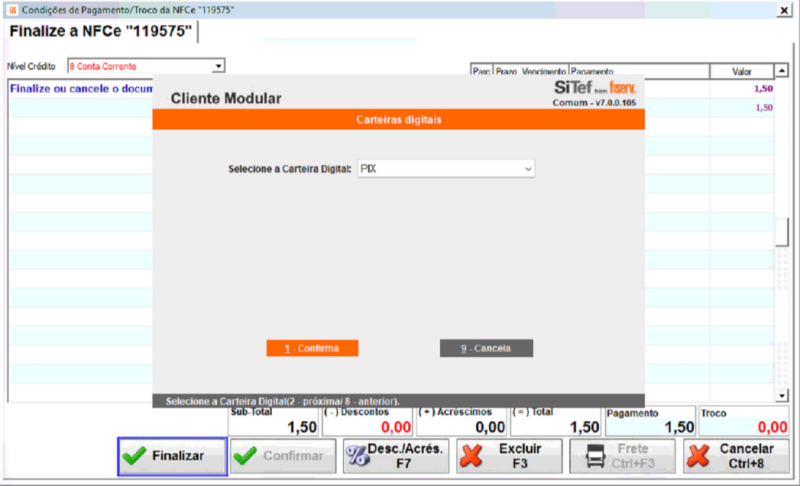Image resolution: width=800 pixels, height=486 pixels.
Task: Click the Acréscimos value 0,00
Action: [x=490, y=427]
